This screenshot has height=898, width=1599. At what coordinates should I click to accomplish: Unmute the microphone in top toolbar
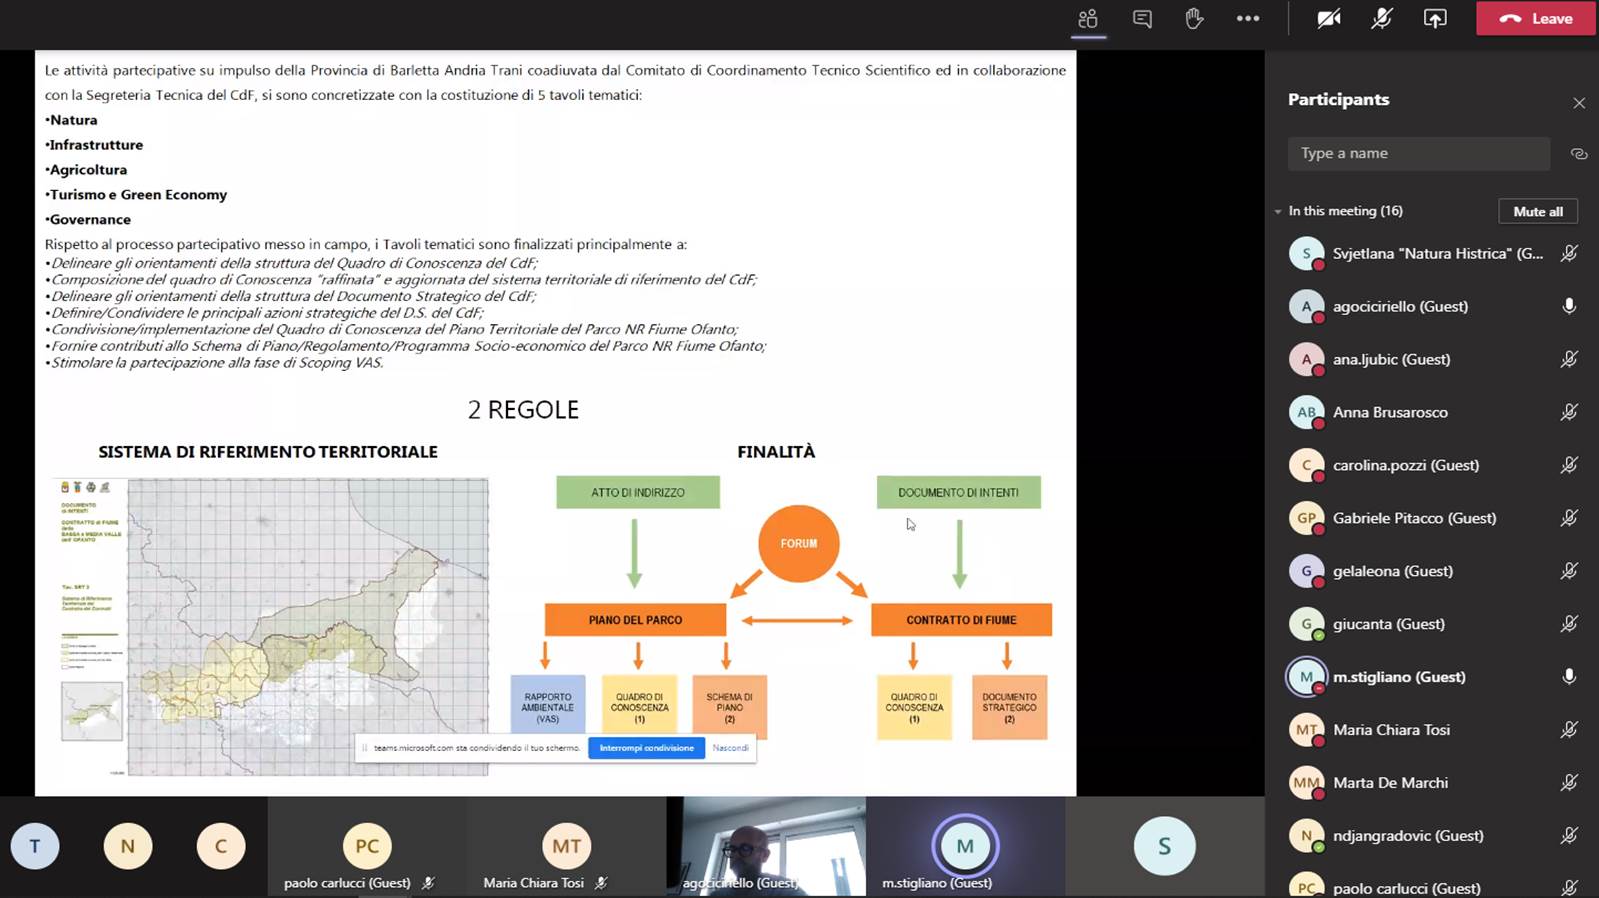pos(1381,19)
